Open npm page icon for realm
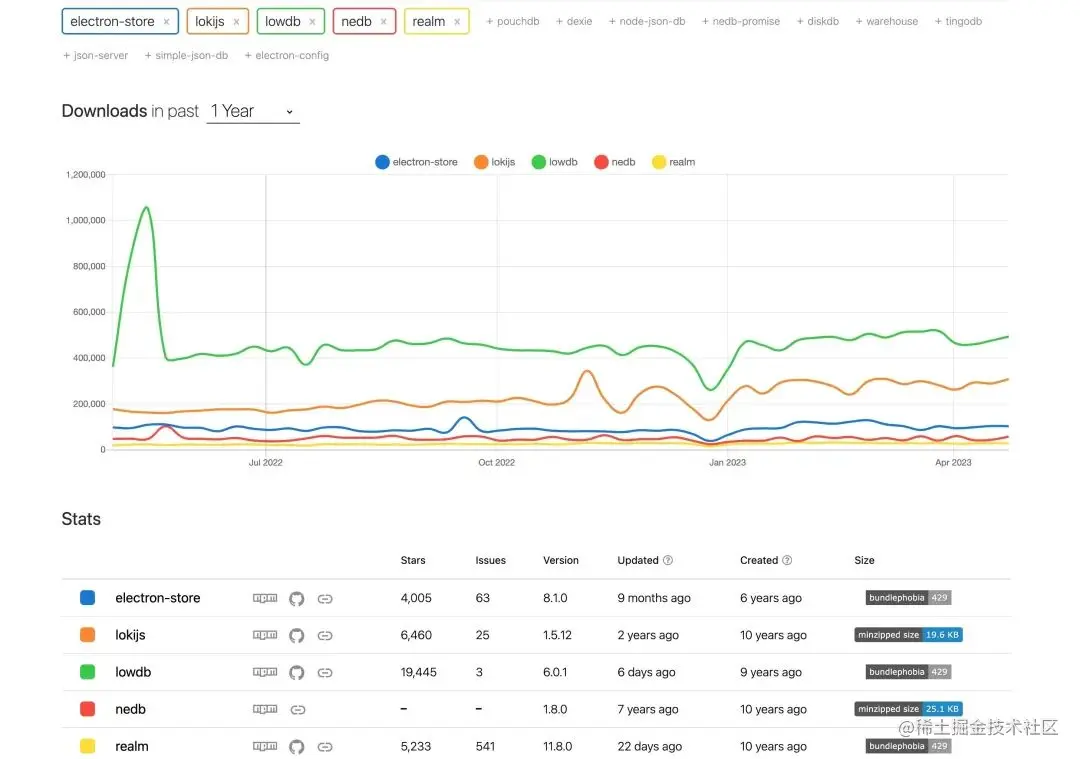Viewport: 1080px width, 759px height. click(264, 746)
